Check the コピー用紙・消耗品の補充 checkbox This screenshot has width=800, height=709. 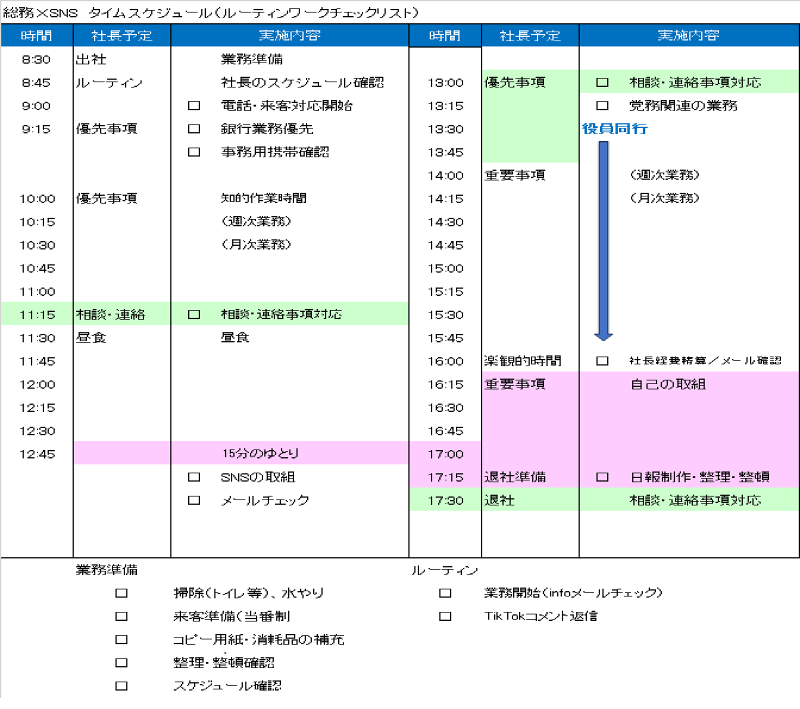coord(122,640)
